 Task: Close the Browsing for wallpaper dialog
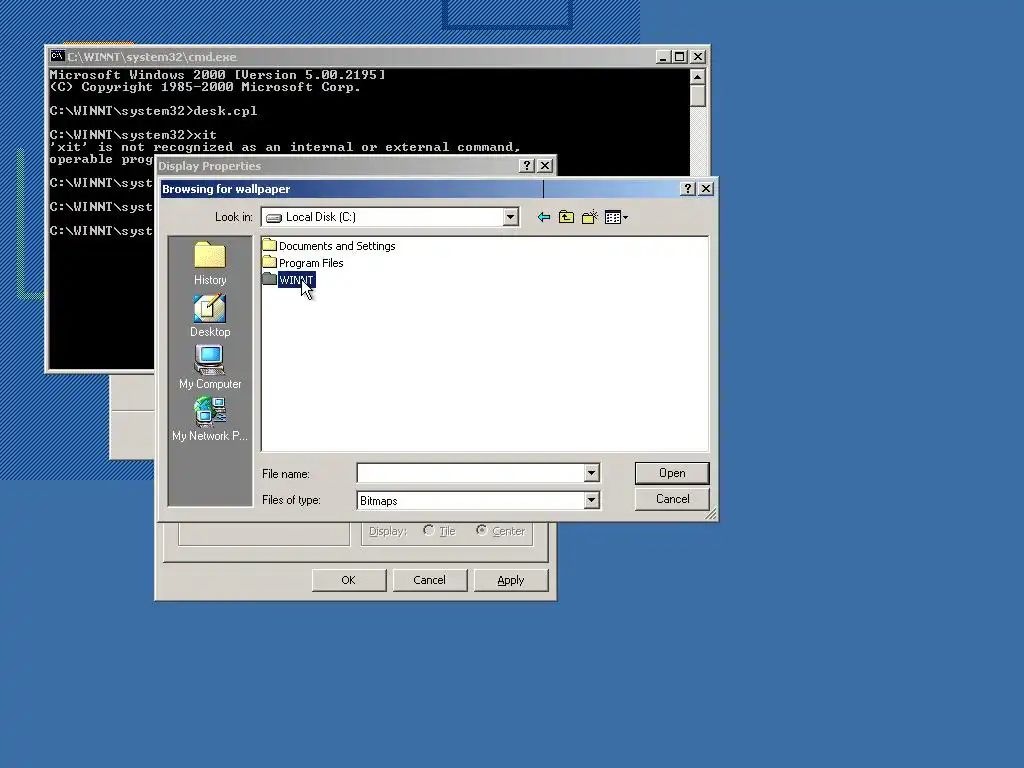(706, 189)
